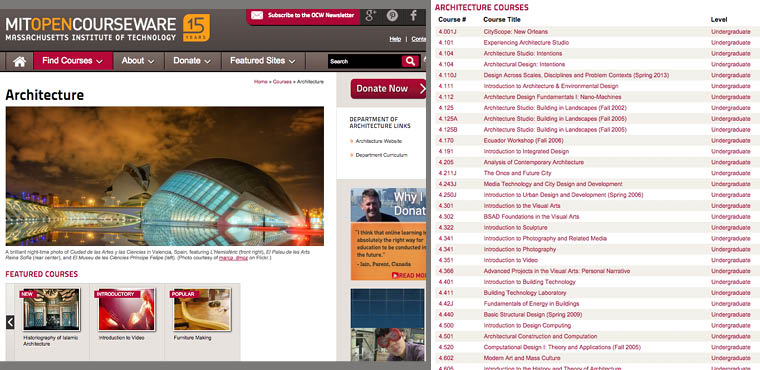Open Architectural Design: Intentions course

click(x=524, y=64)
